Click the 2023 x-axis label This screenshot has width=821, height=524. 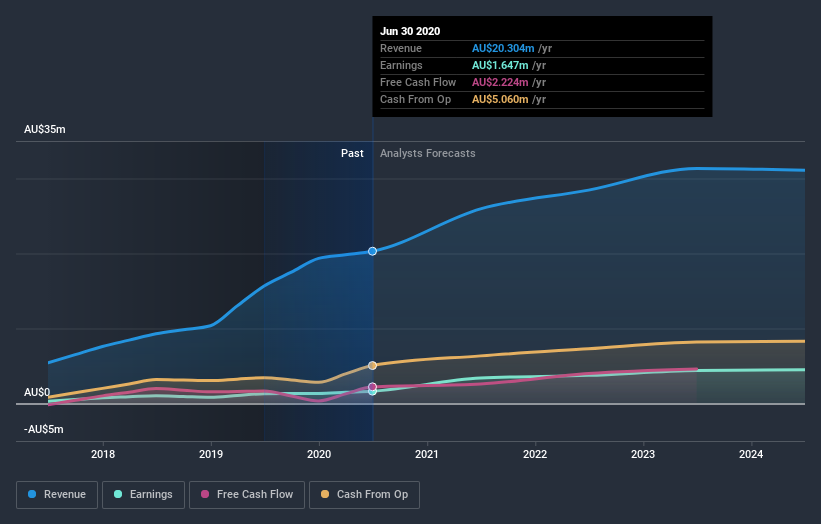point(643,454)
